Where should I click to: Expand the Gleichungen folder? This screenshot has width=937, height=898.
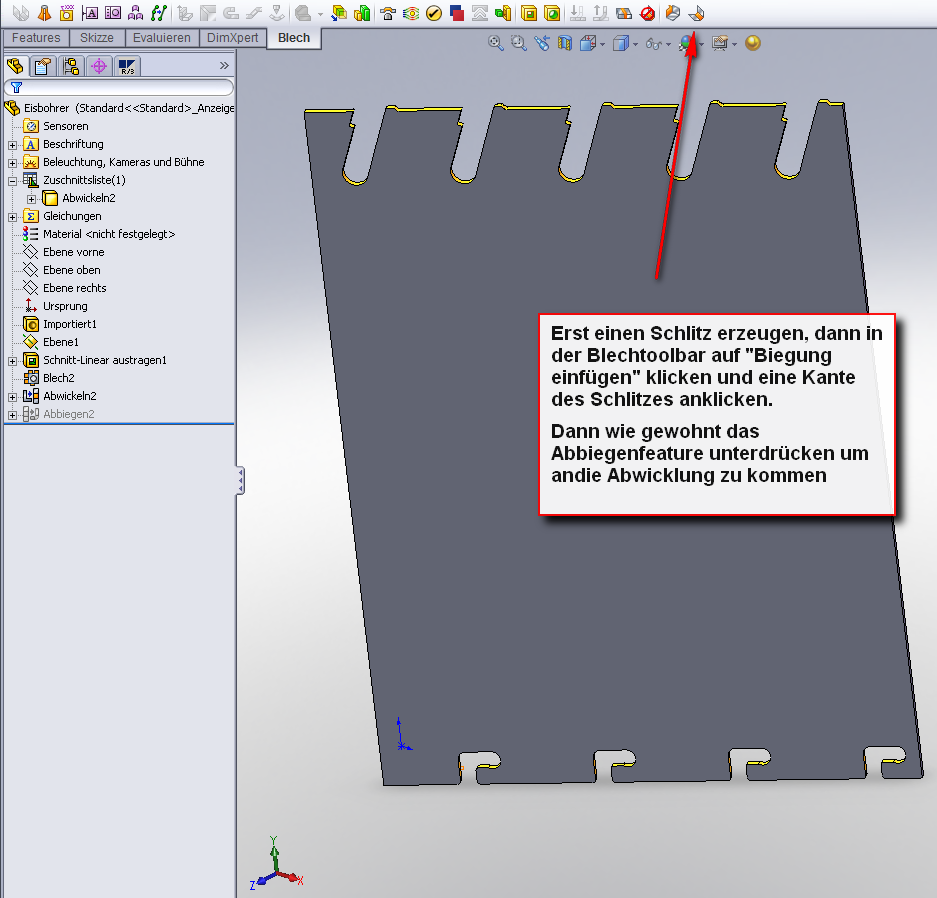click(x=12, y=216)
